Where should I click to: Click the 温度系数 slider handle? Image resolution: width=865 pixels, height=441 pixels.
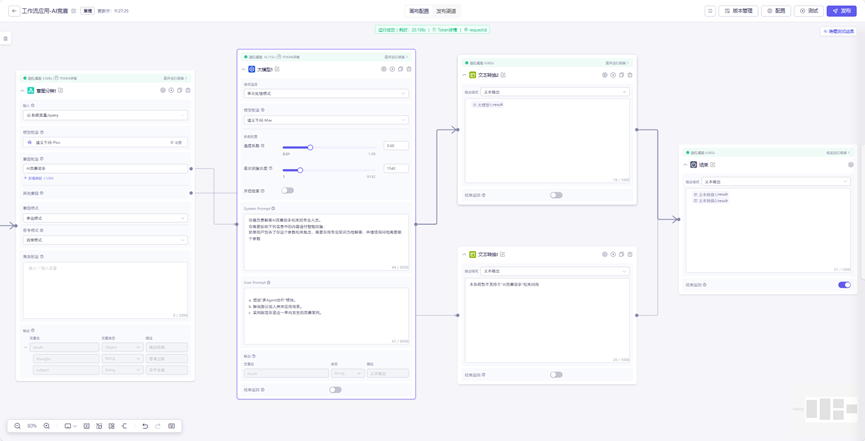pyautogui.click(x=310, y=147)
